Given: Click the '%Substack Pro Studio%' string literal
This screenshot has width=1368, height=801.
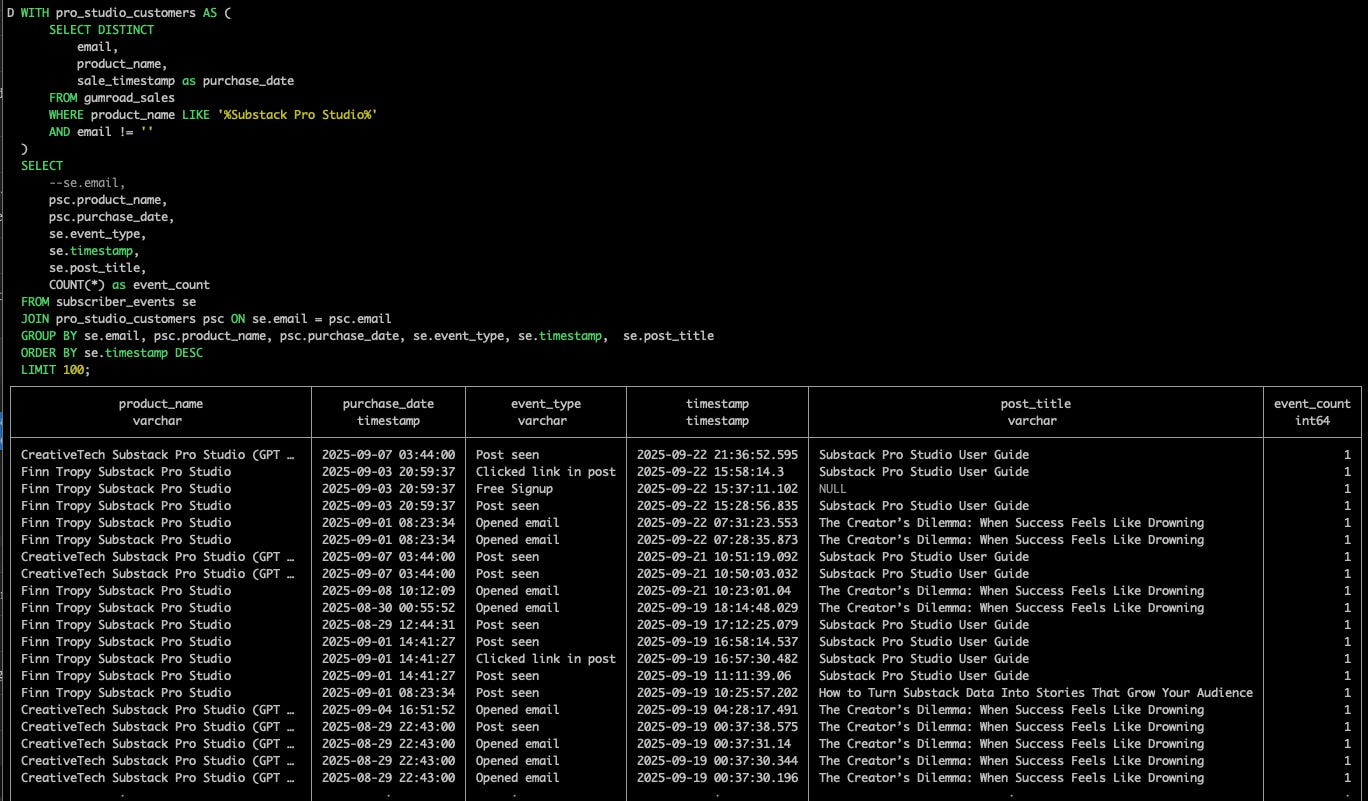Looking at the screenshot, I should pos(297,115).
